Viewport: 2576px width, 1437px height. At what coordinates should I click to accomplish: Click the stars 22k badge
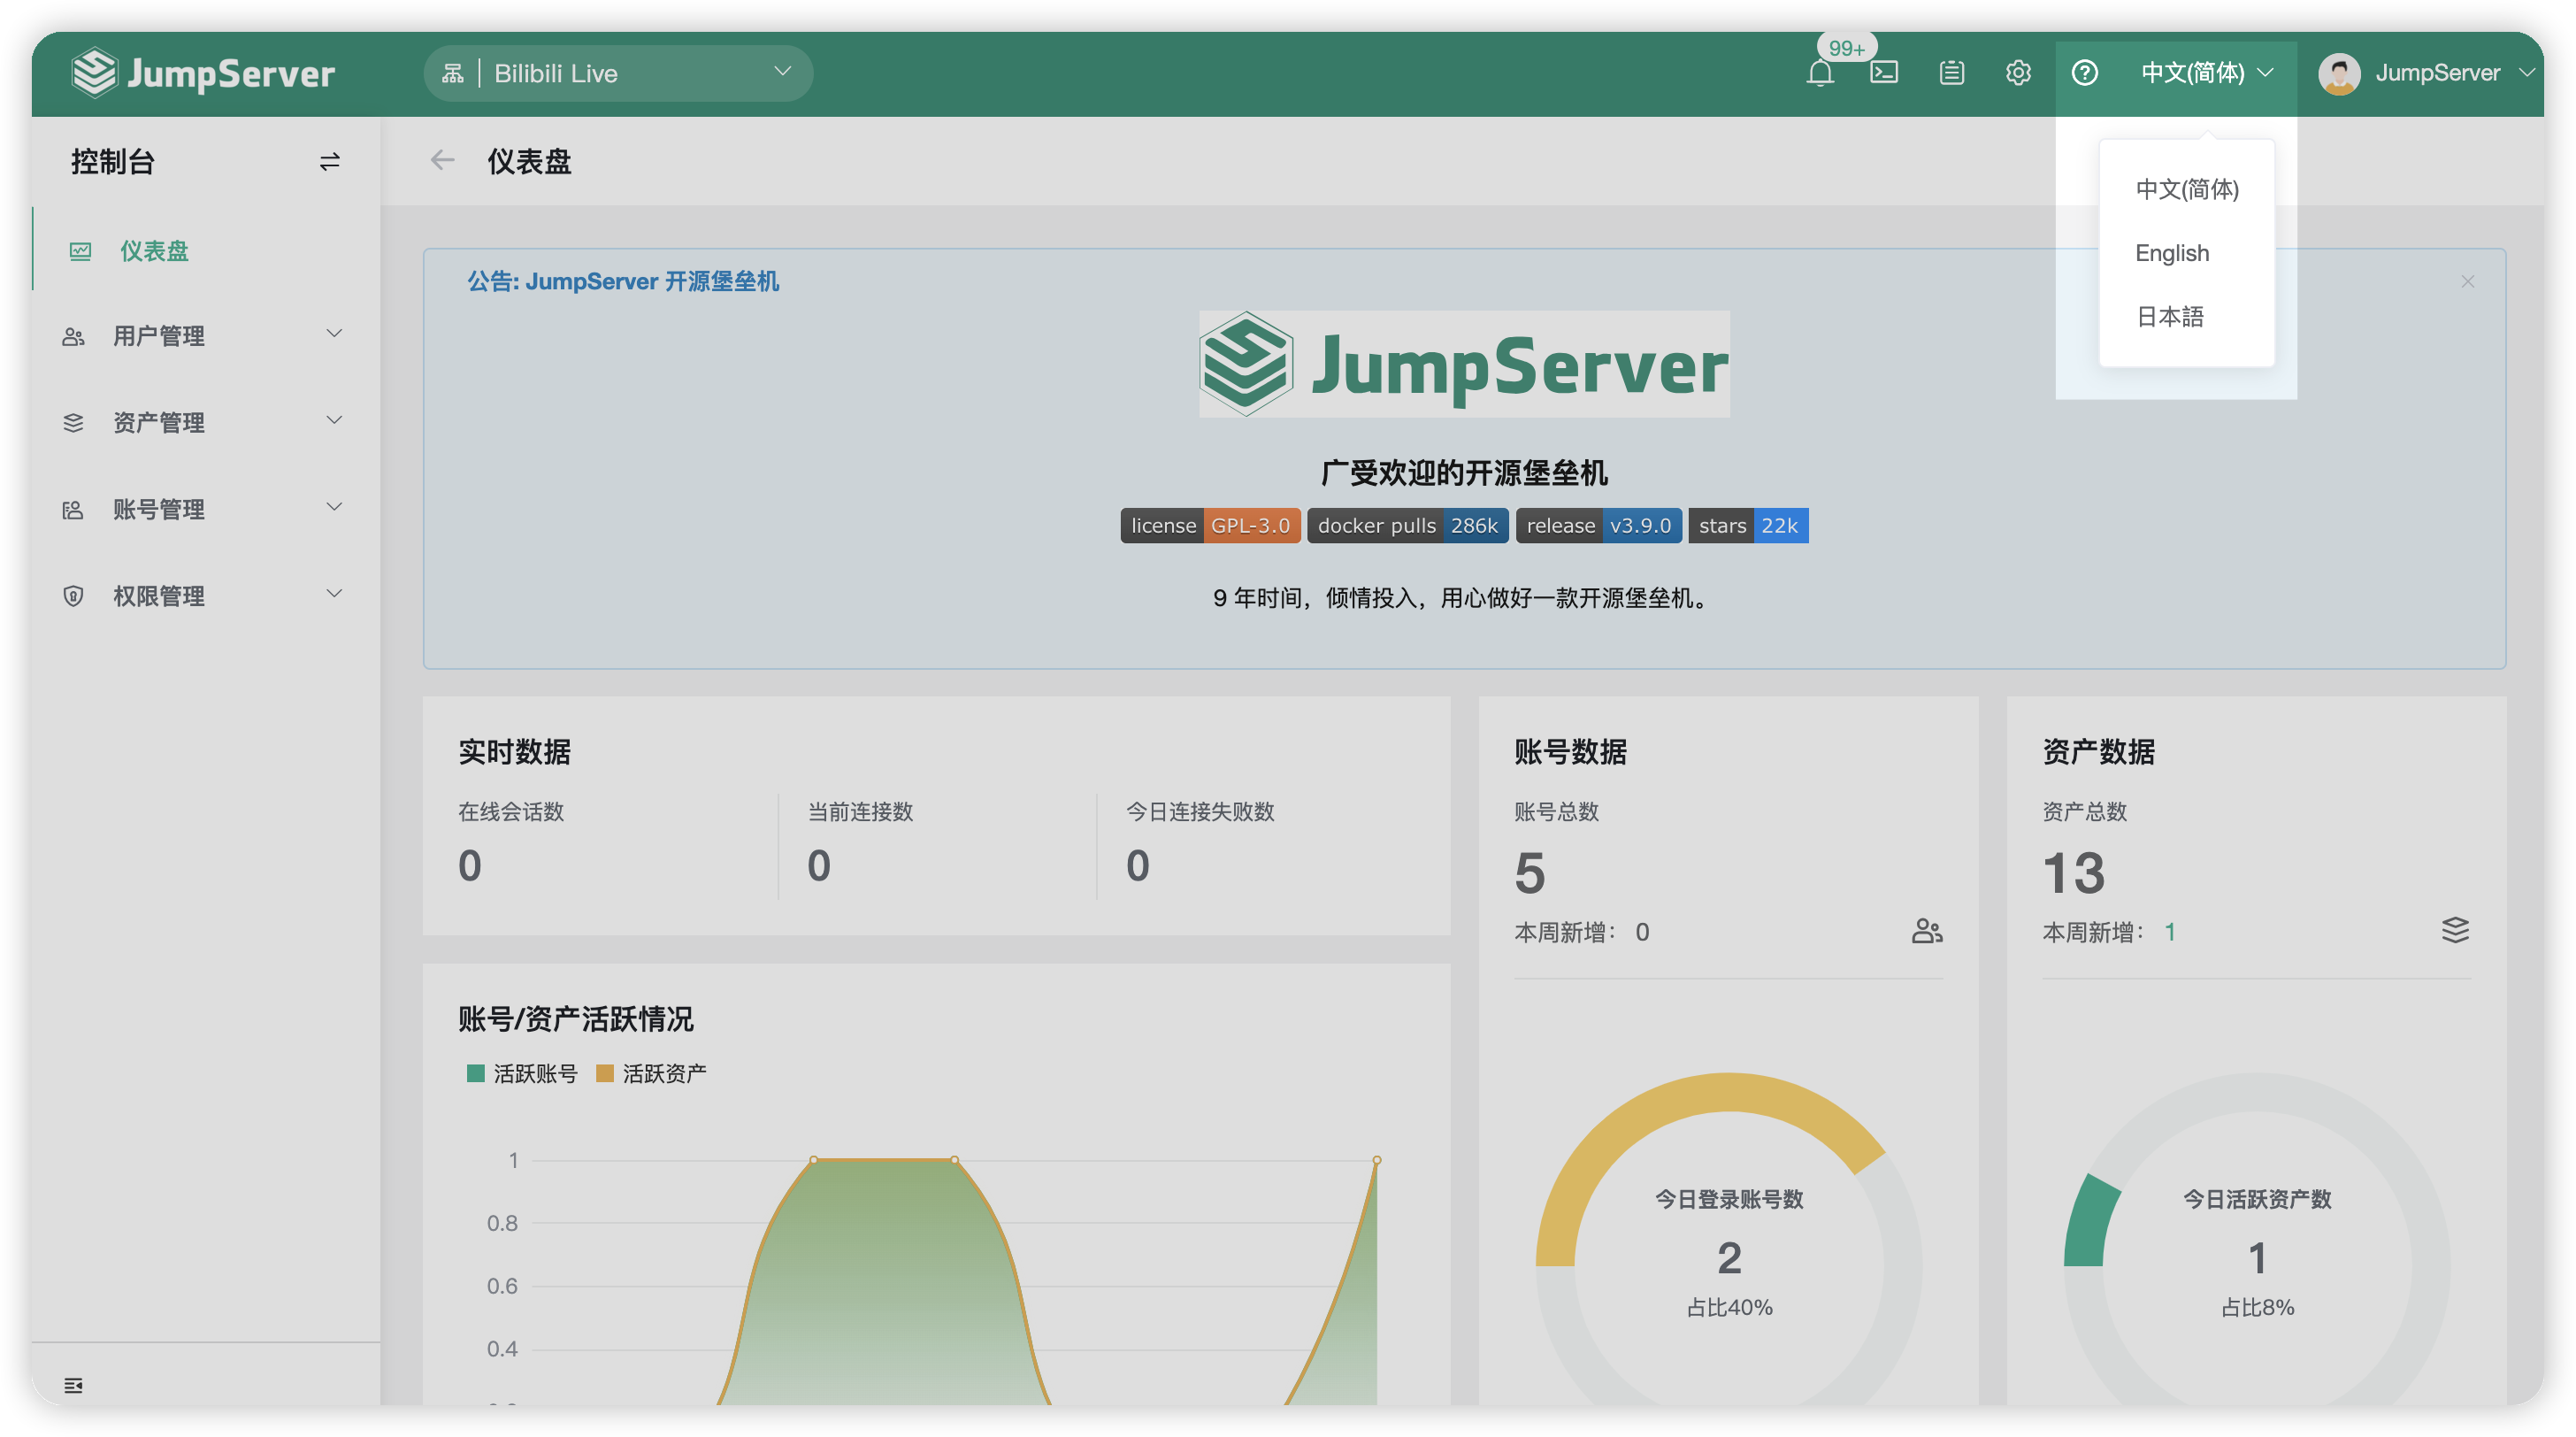tap(1748, 525)
